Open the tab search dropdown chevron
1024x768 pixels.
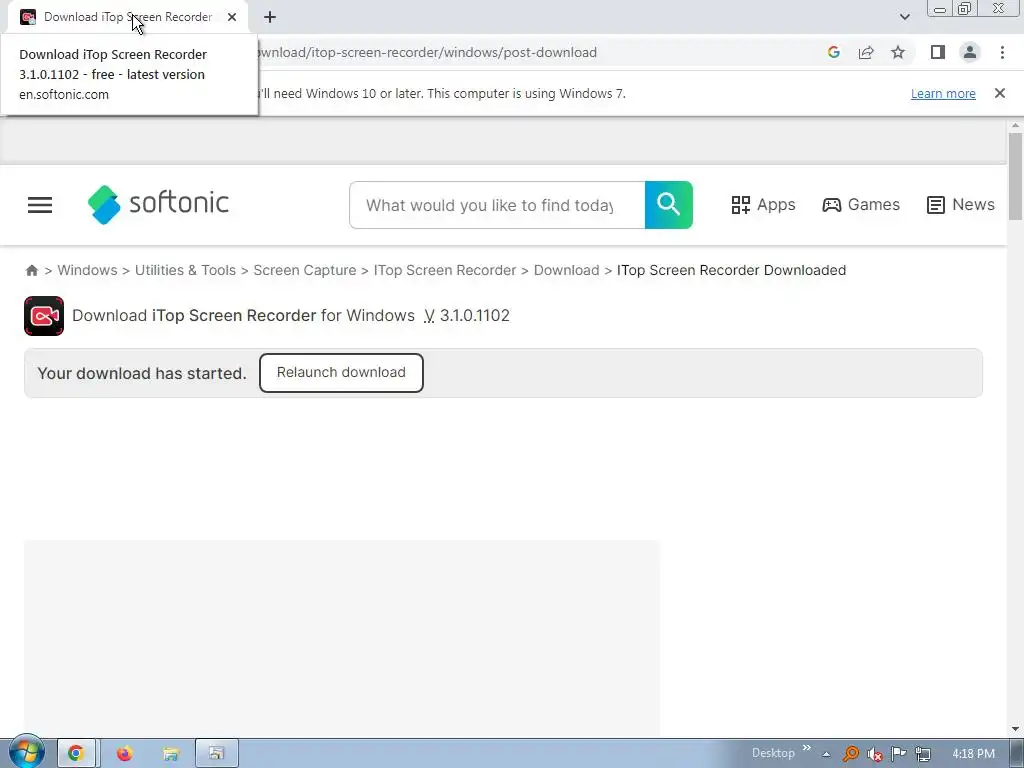[904, 17]
